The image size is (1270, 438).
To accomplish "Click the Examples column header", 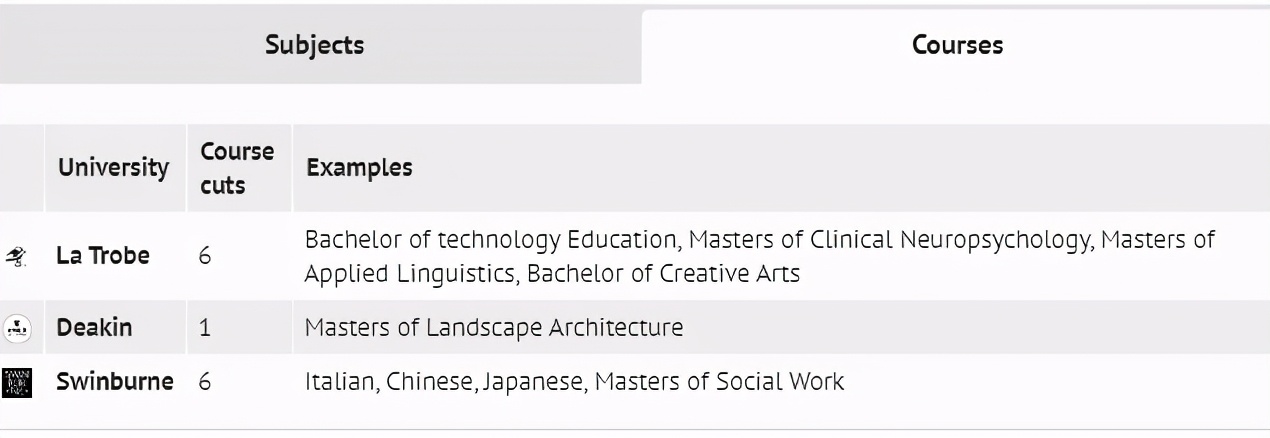I will pyautogui.click(x=359, y=168).
